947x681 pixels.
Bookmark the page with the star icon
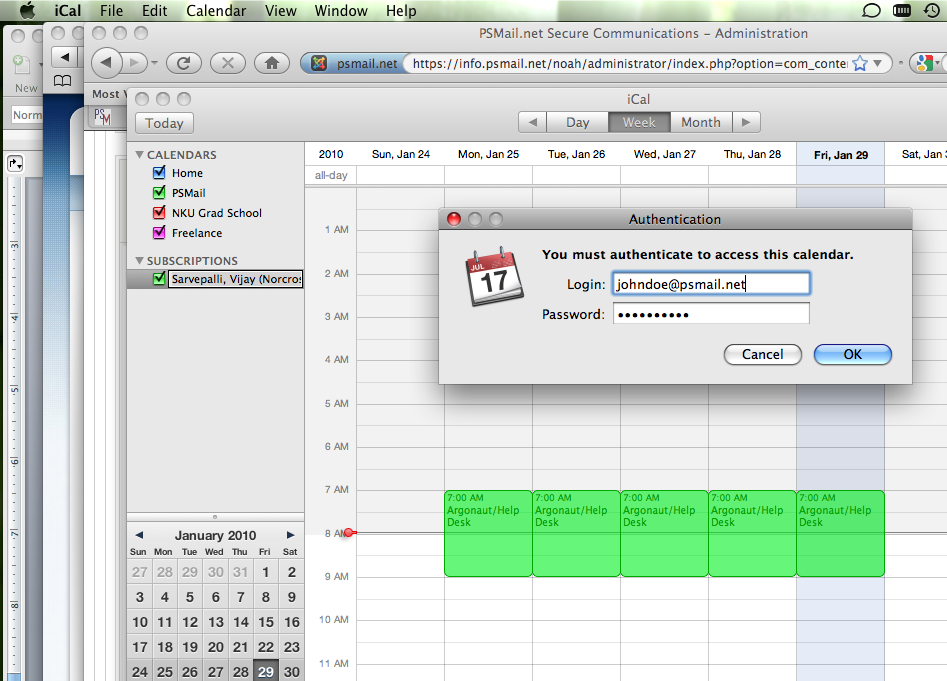859,63
